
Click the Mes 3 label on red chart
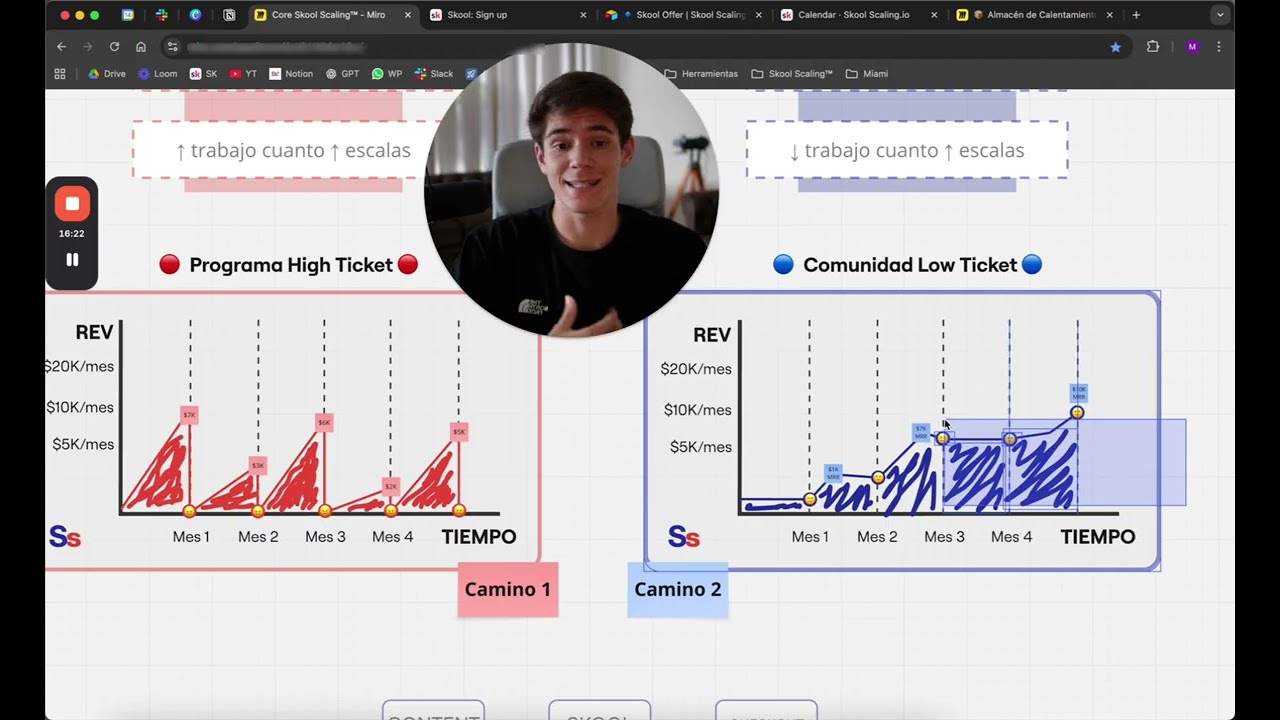click(x=325, y=537)
